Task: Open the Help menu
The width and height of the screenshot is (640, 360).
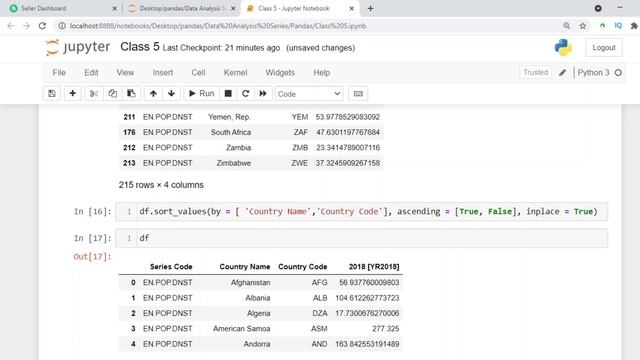Action: click(x=322, y=73)
